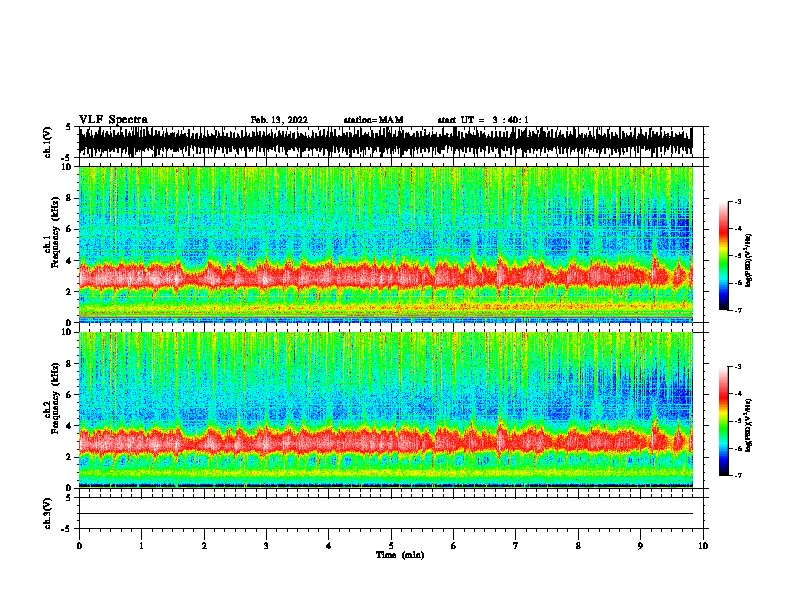This screenshot has height=612, width=792.
Task: Click the "-7" value on ch.2 colorbar
Action: pyautogui.click(x=737, y=475)
